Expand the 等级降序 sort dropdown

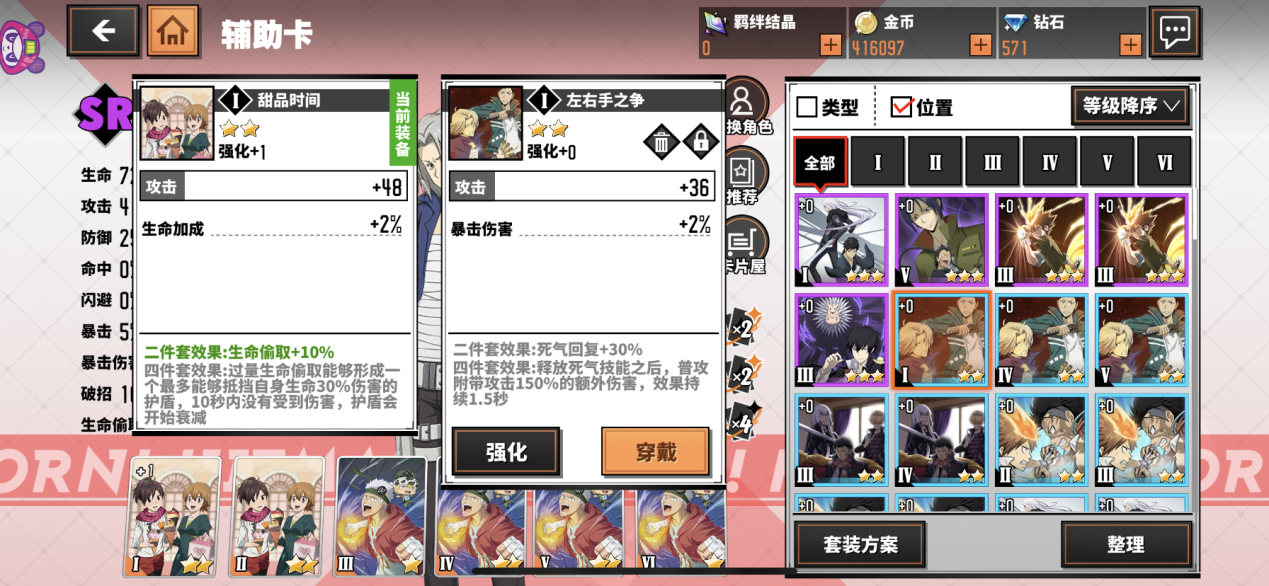[x=1130, y=106]
